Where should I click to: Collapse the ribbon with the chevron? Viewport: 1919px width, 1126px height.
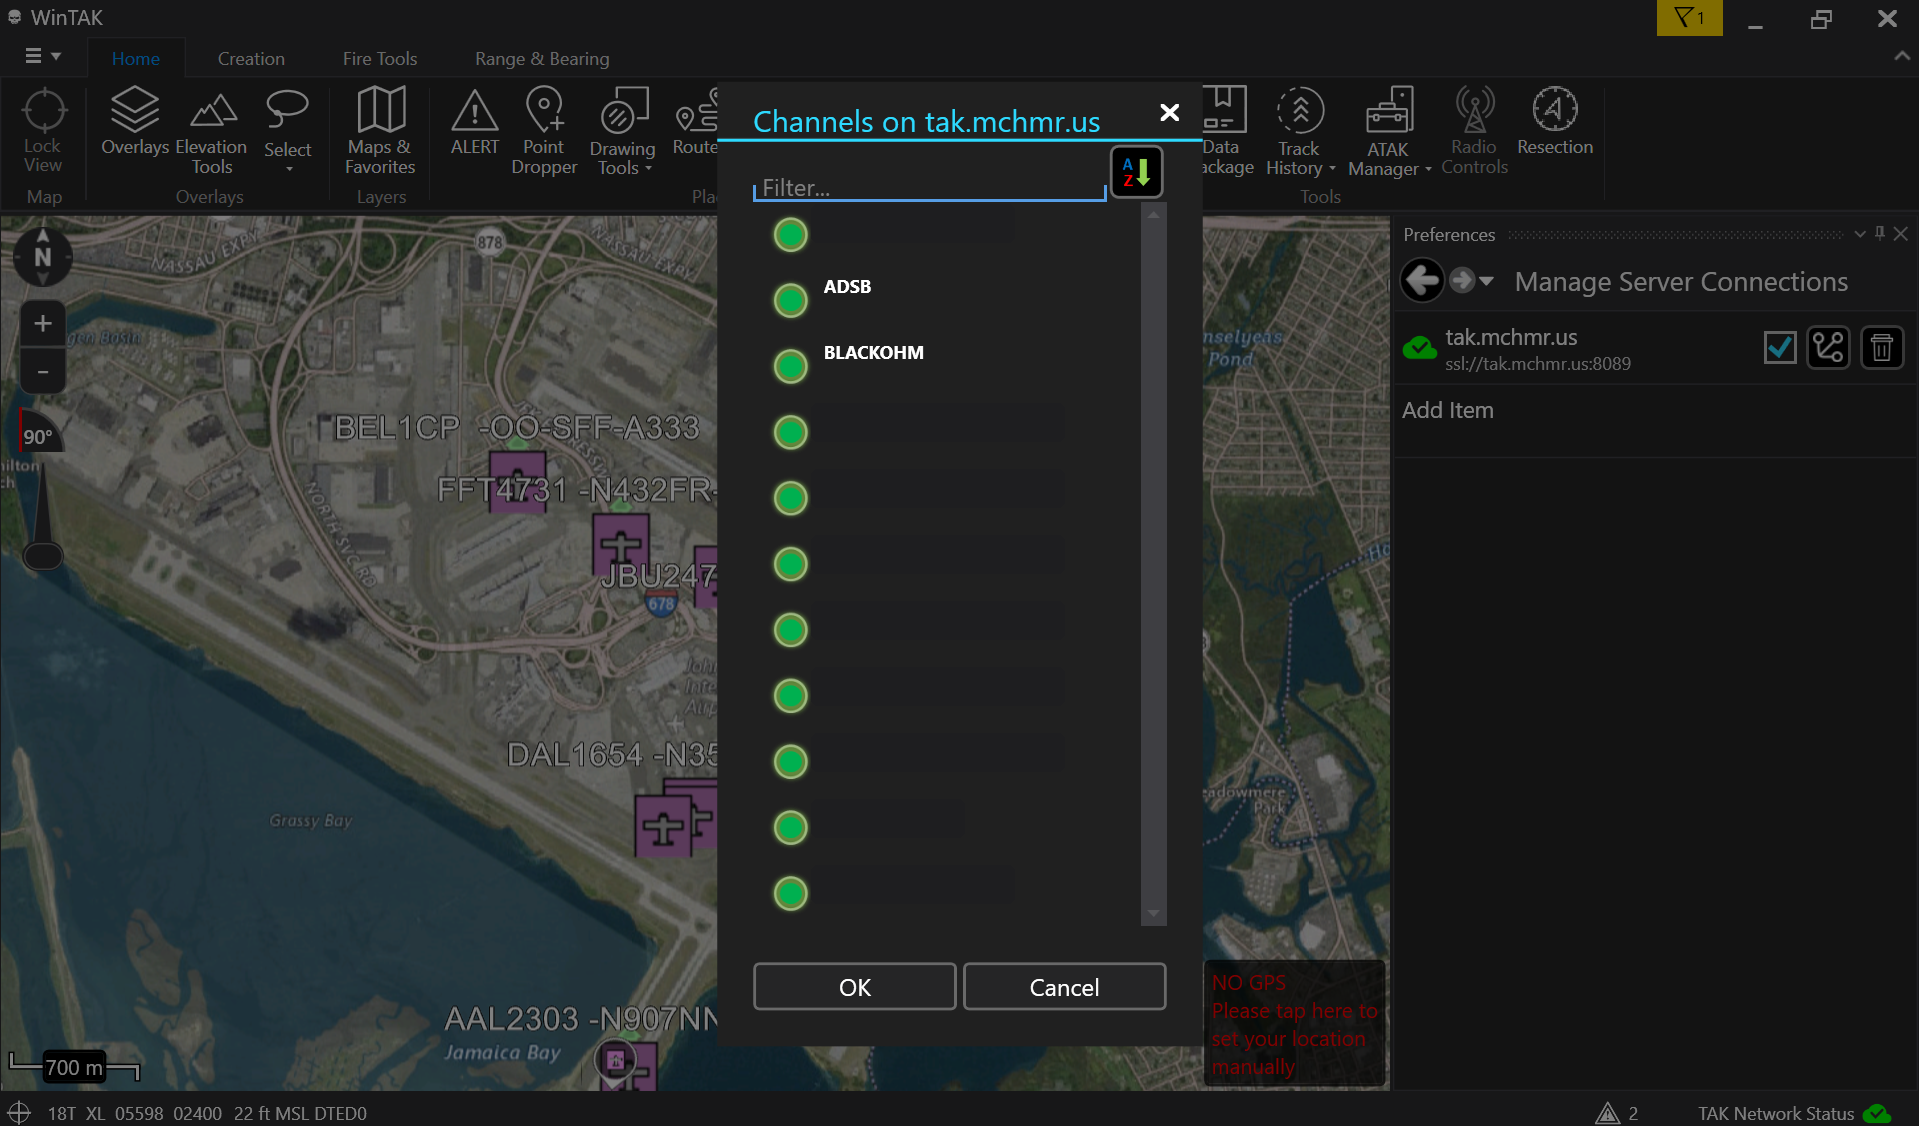[1902, 57]
